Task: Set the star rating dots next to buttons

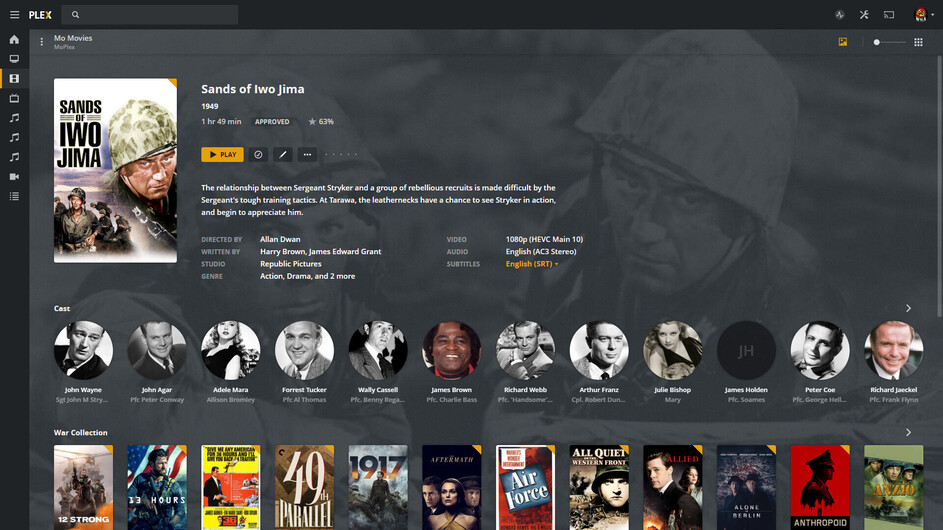Action: tap(341, 155)
